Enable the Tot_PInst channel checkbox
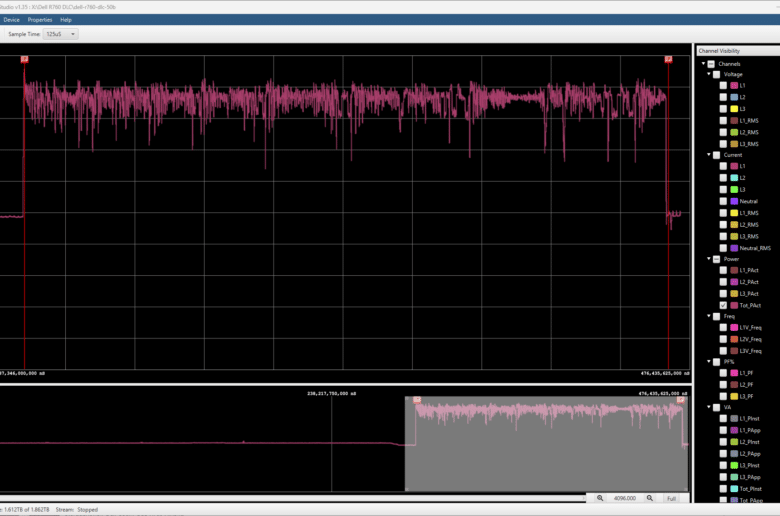780x516 pixels. click(723, 489)
